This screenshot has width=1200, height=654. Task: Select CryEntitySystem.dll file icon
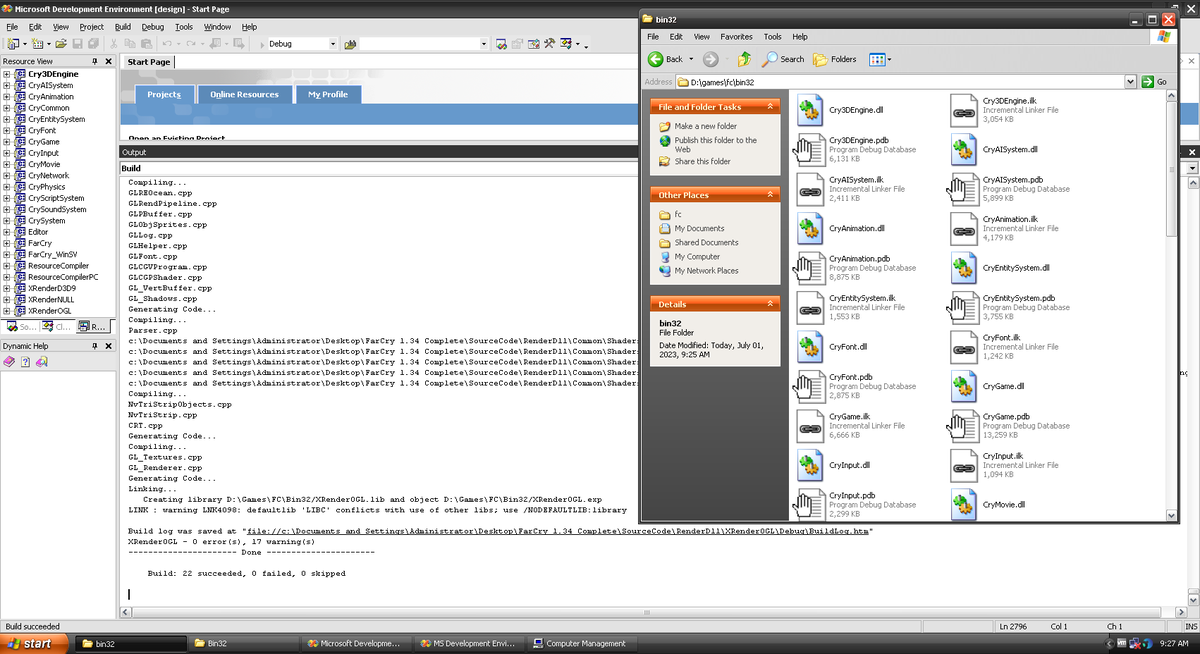[x=964, y=267]
